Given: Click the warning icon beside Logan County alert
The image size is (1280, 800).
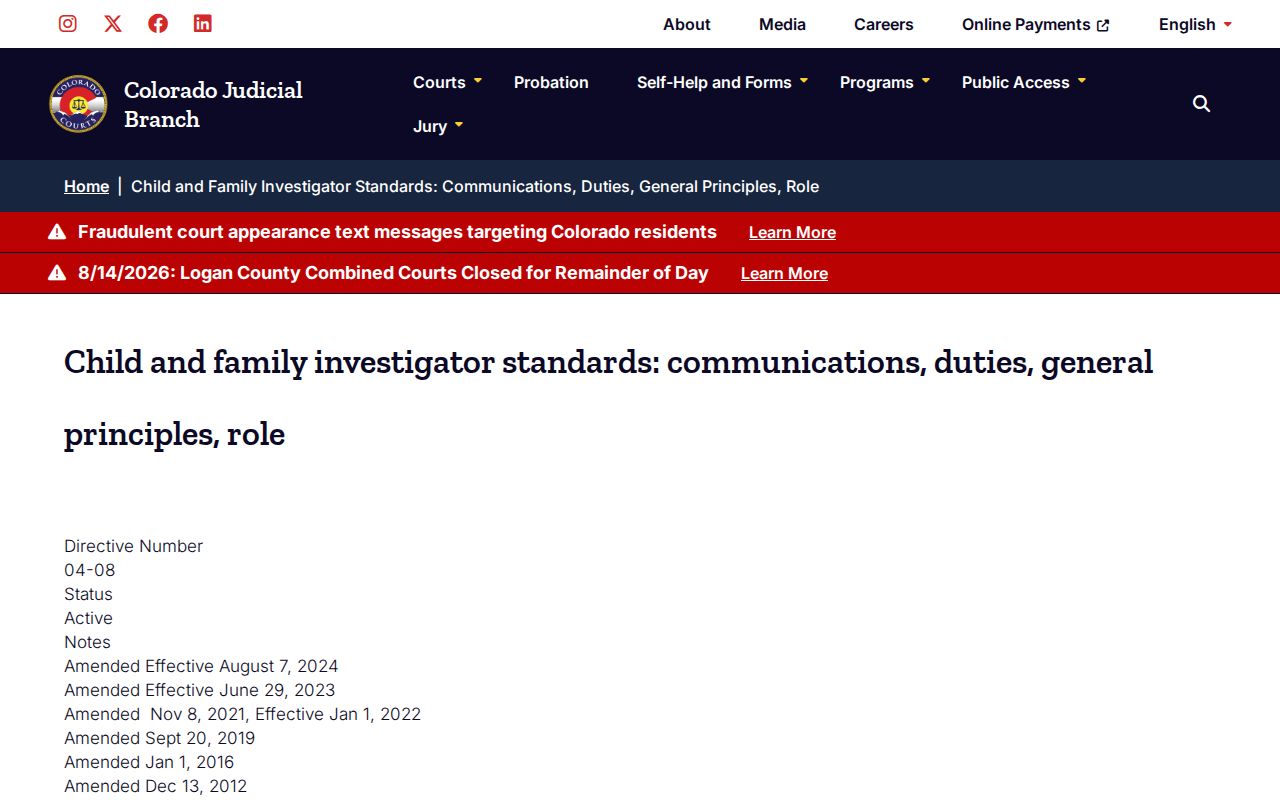Looking at the screenshot, I should [x=57, y=273].
